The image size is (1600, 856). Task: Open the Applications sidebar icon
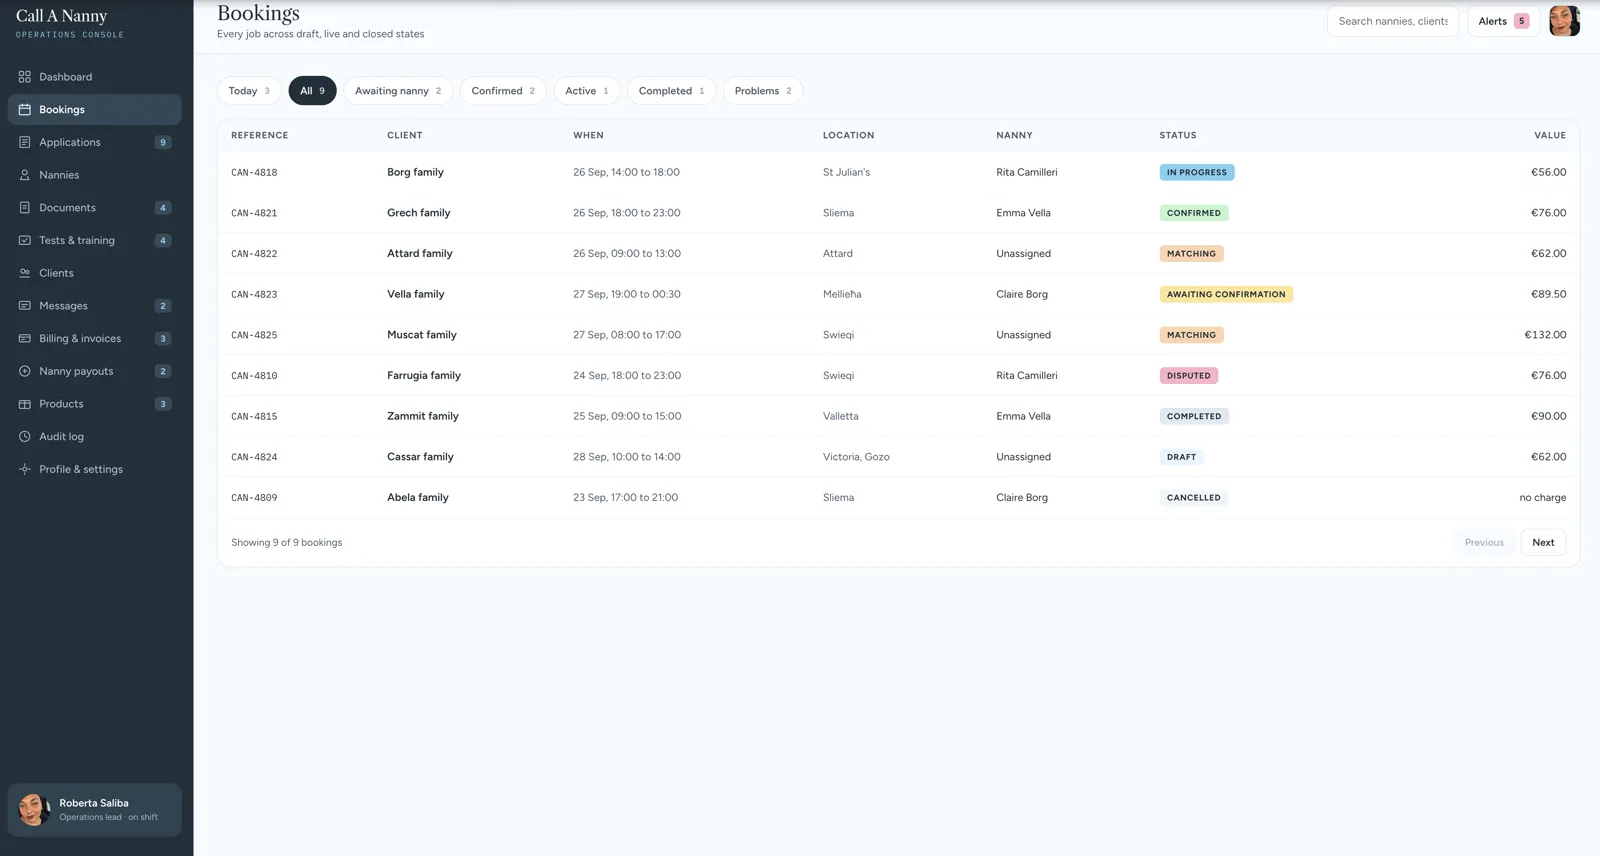click(x=25, y=142)
